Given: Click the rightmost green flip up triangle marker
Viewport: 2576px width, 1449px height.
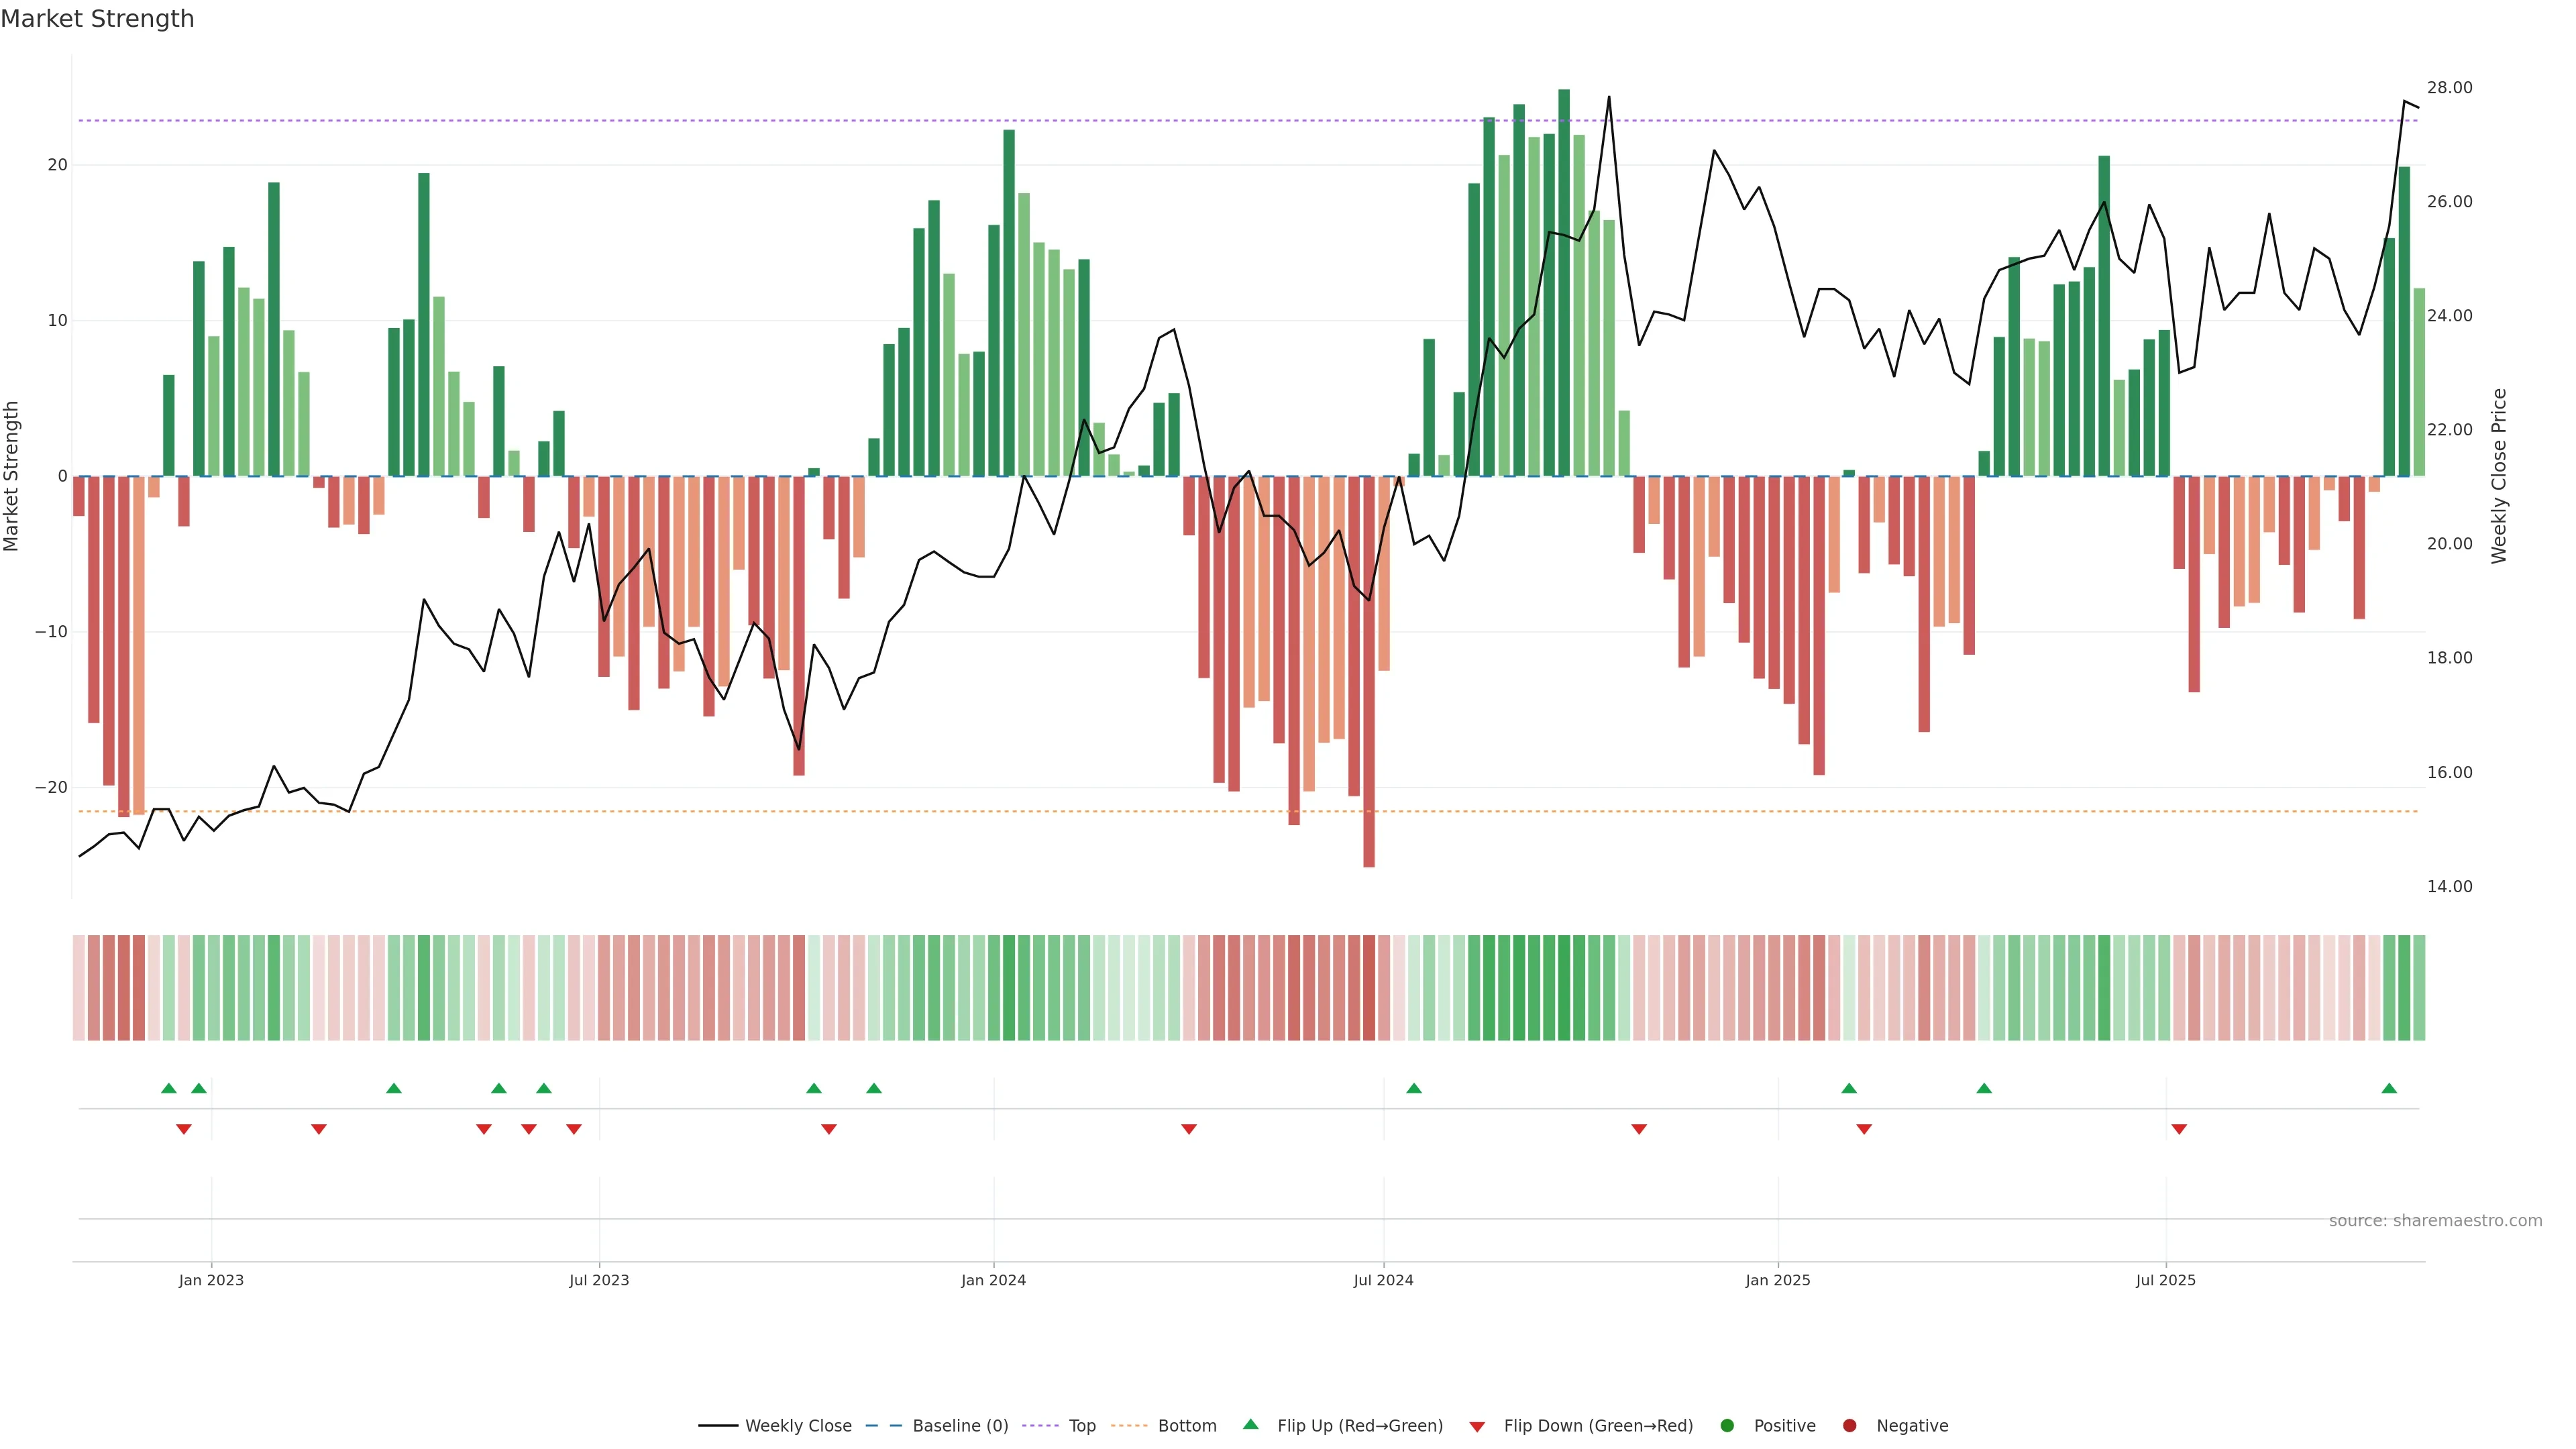Looking at the screenshot, I should (2389, 1088).
